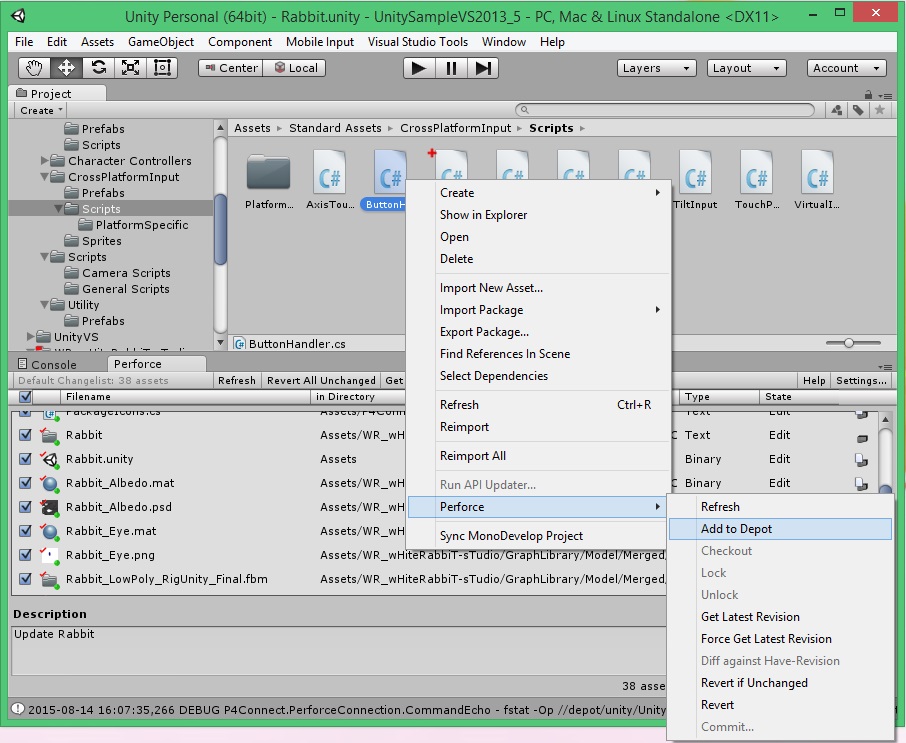Click the Perforce Refresh button

(x=237, y=380)
